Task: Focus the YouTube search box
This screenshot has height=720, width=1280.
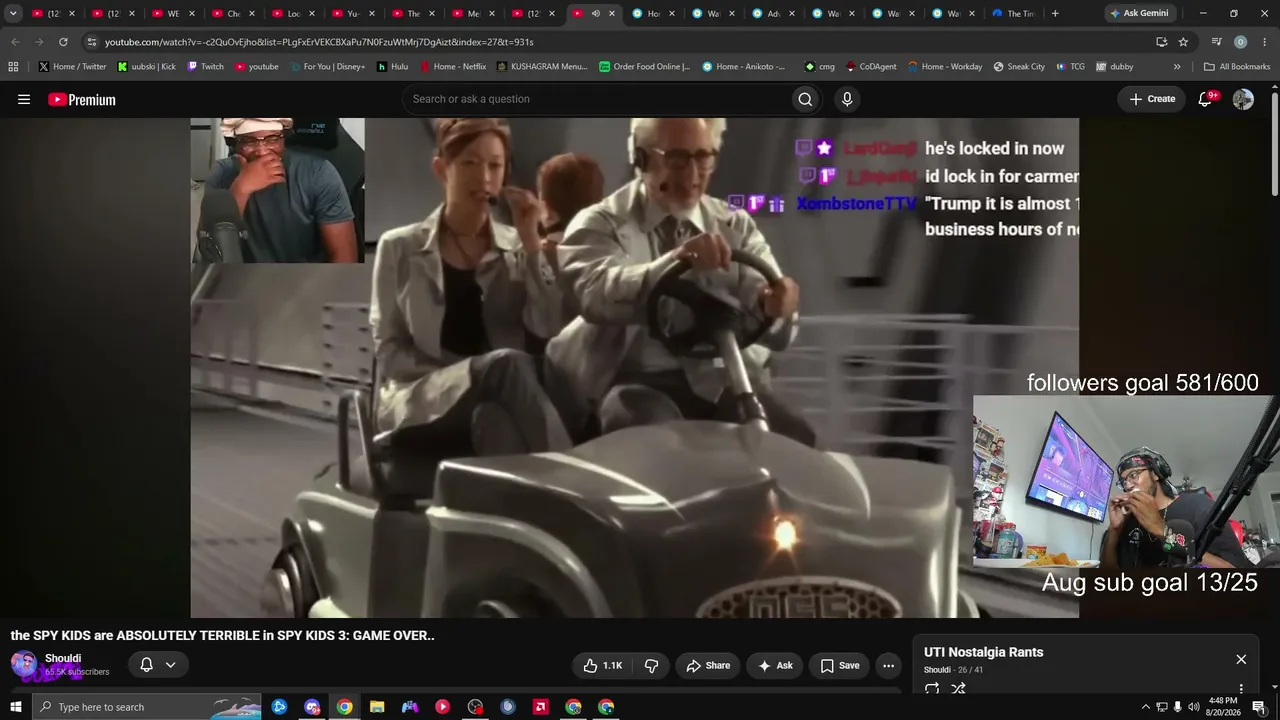Action: click(595, 99)
